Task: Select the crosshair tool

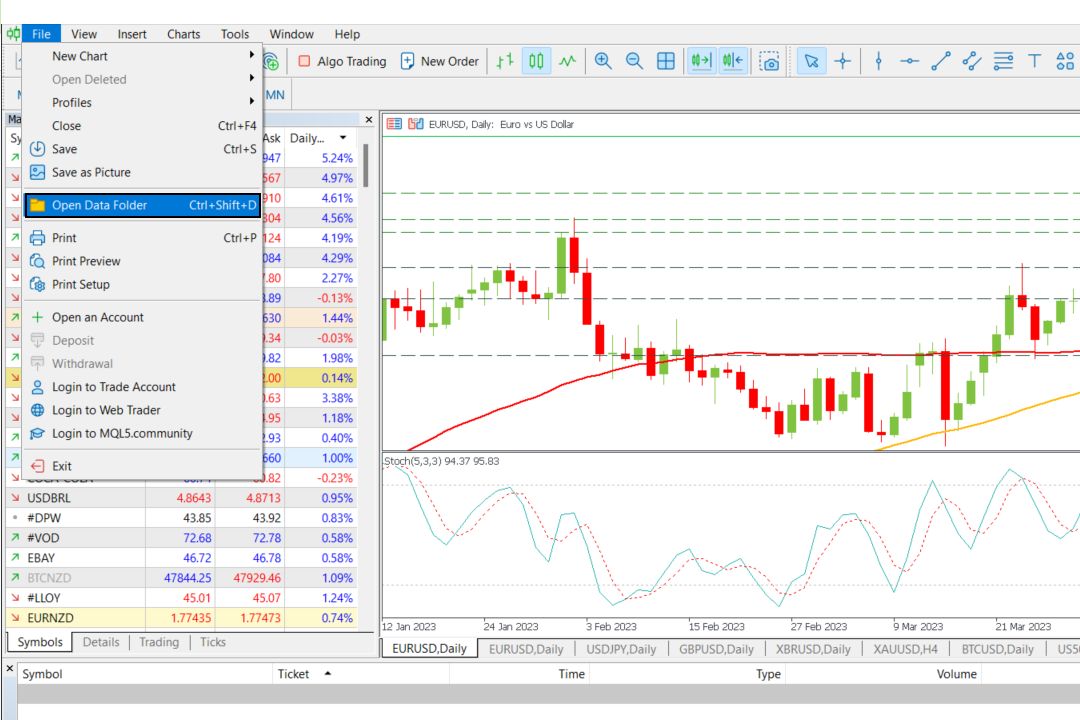Action: pyautogui.click(x=842, y=61)
